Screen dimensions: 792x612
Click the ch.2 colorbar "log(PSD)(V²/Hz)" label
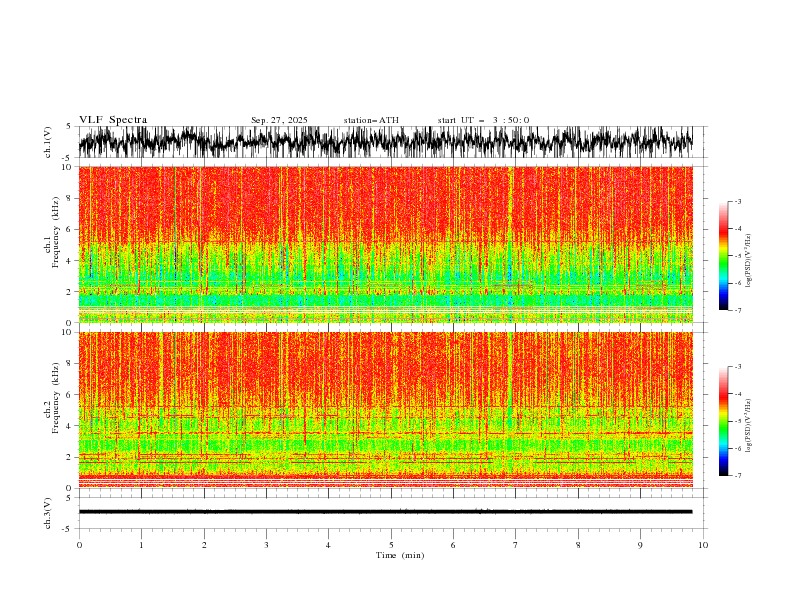point(748,426)
